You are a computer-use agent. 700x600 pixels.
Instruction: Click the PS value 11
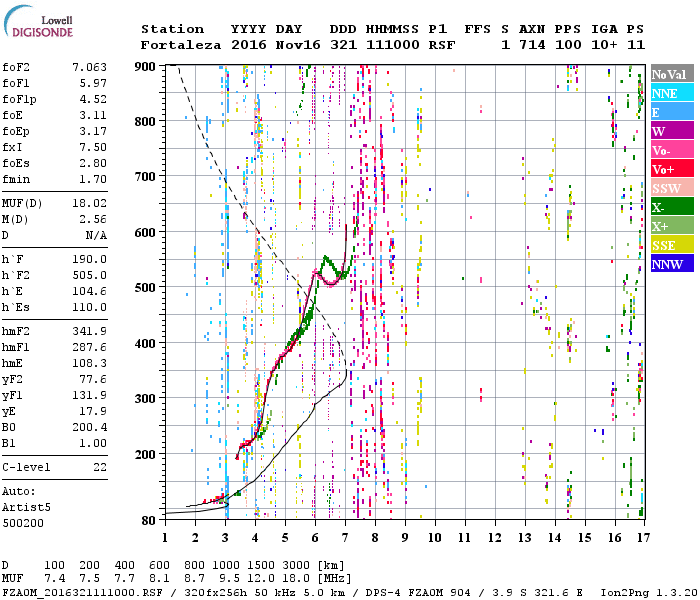pos(636,45)
